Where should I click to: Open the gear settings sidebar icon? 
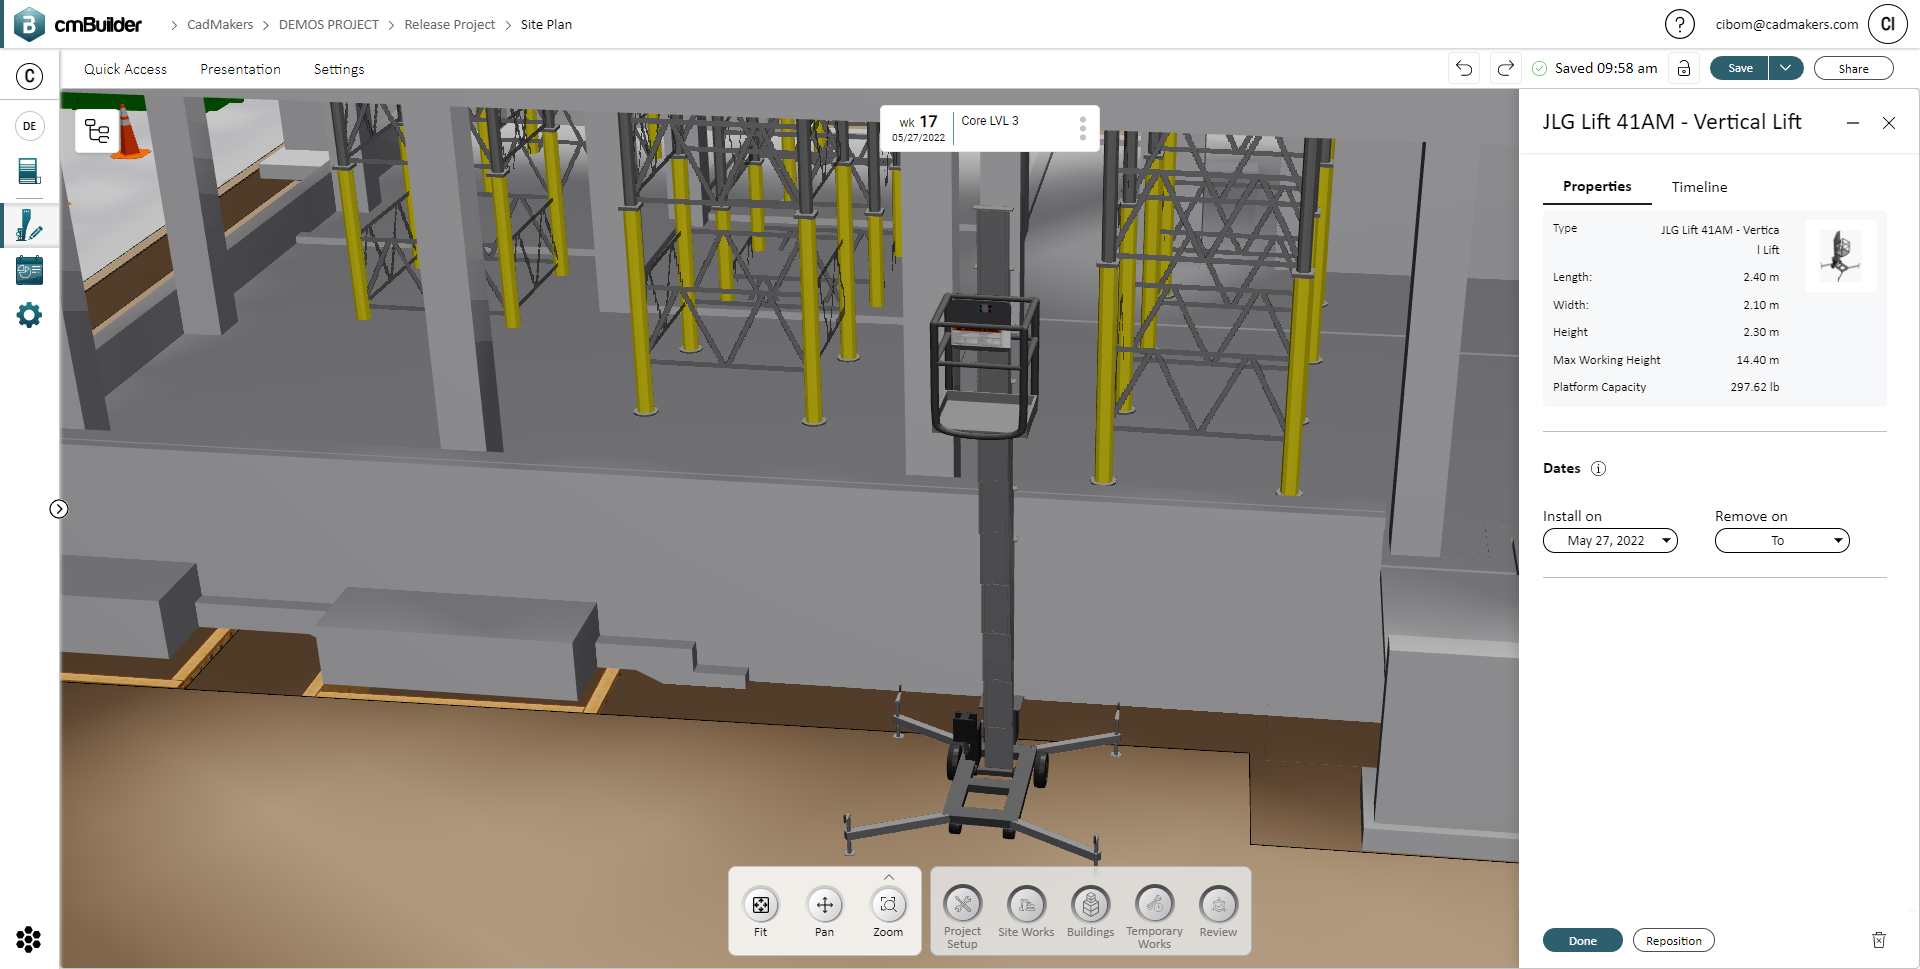point(30,315)
